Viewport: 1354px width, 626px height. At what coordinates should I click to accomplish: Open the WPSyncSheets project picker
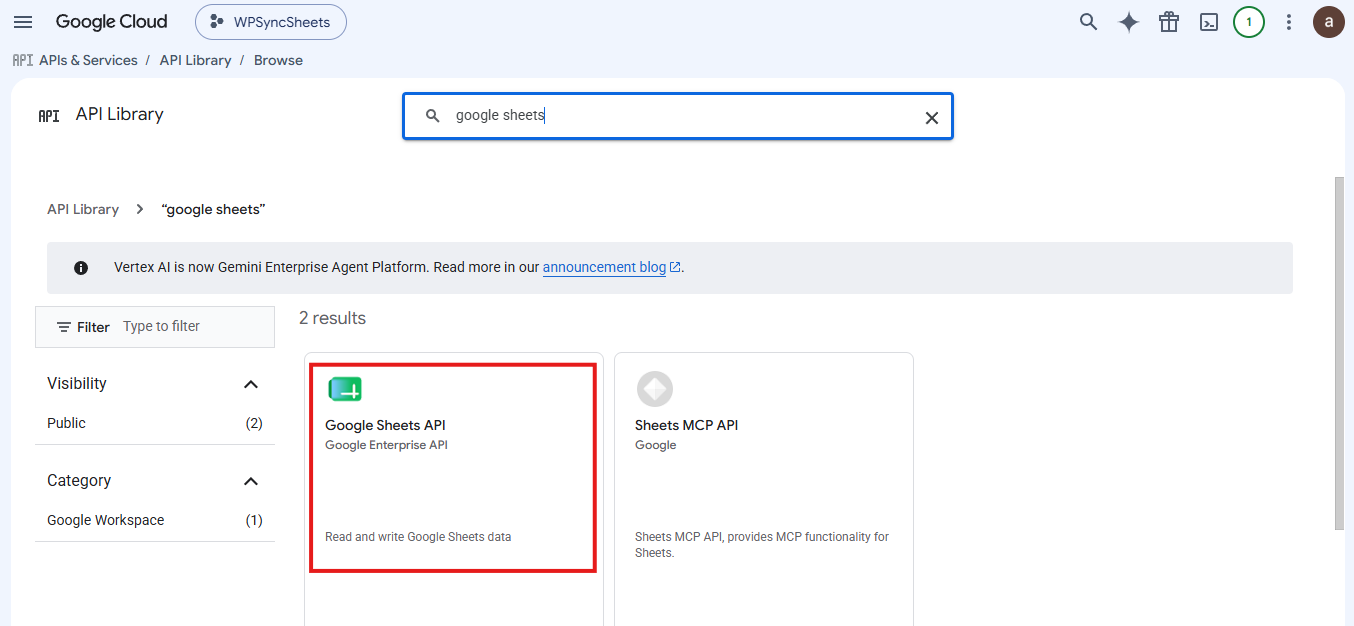point(271,22)
